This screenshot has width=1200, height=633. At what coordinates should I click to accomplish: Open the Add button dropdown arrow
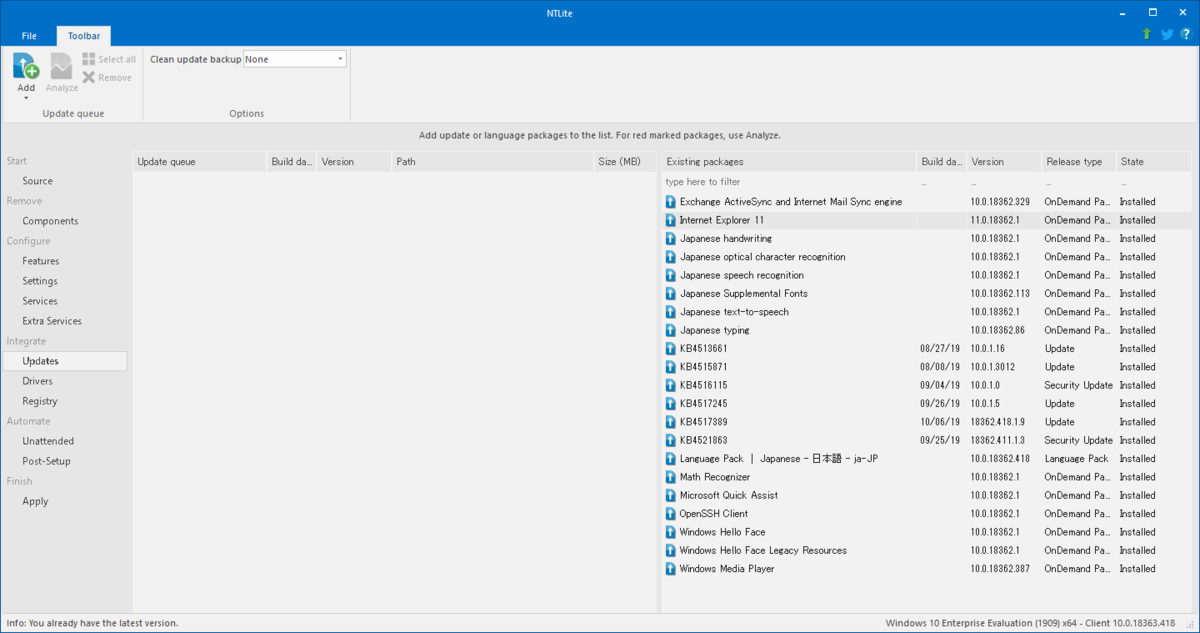(x=26, y=99)
